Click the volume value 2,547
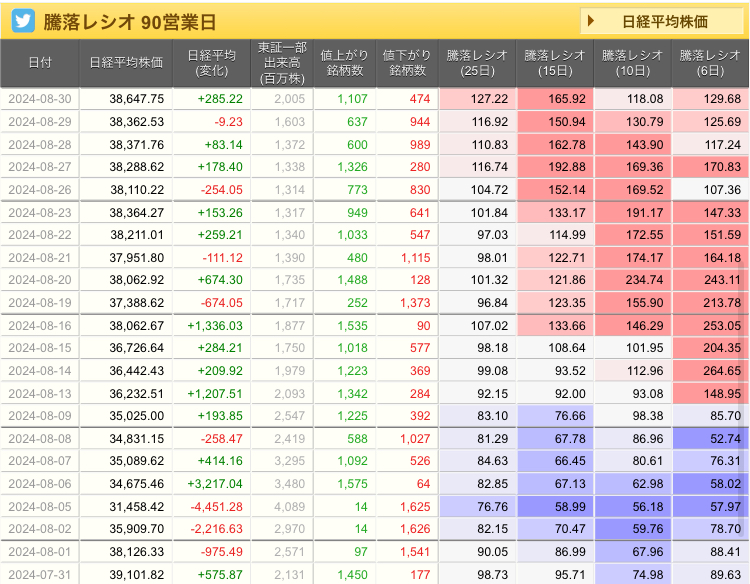 tap(289, 416)
